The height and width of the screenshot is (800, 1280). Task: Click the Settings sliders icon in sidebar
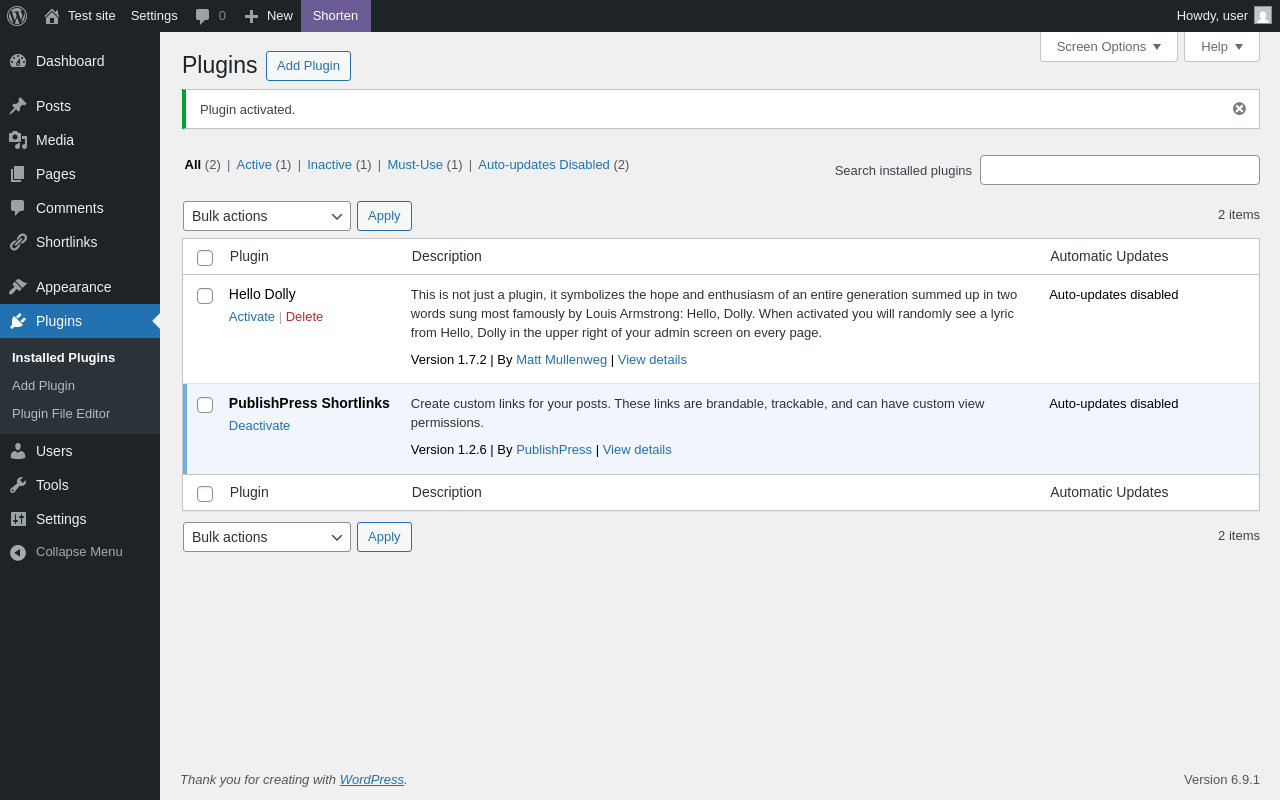point(18,519)
